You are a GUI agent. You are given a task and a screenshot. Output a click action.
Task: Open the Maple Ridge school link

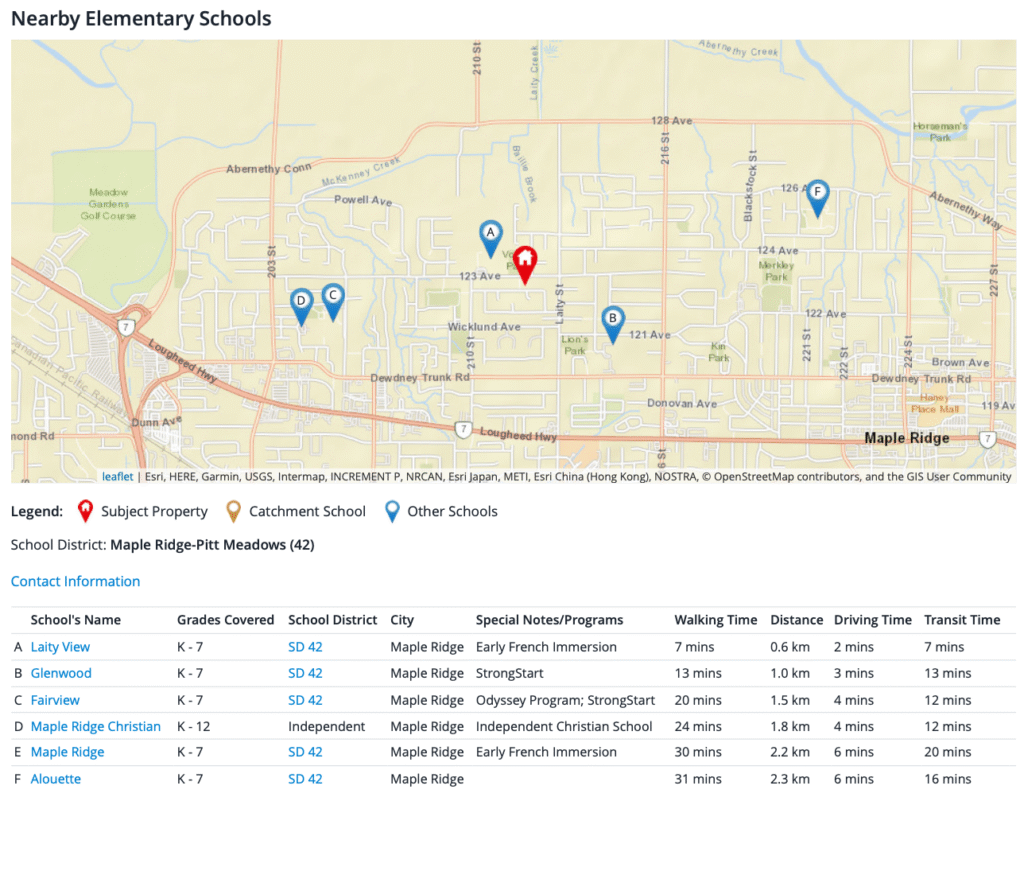click(x=67, y=752)
